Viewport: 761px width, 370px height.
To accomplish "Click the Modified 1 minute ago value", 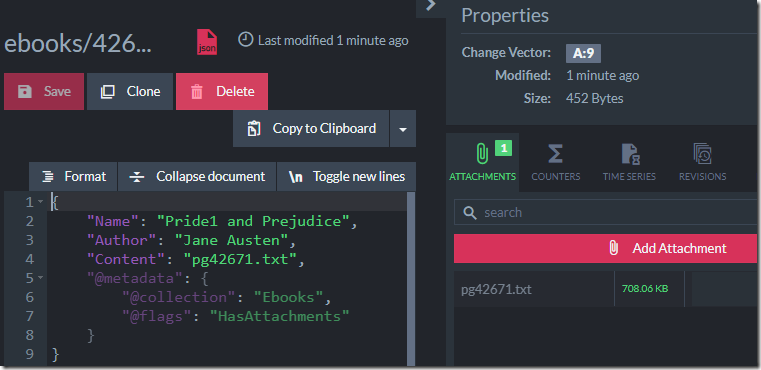I will pos(602,76).
